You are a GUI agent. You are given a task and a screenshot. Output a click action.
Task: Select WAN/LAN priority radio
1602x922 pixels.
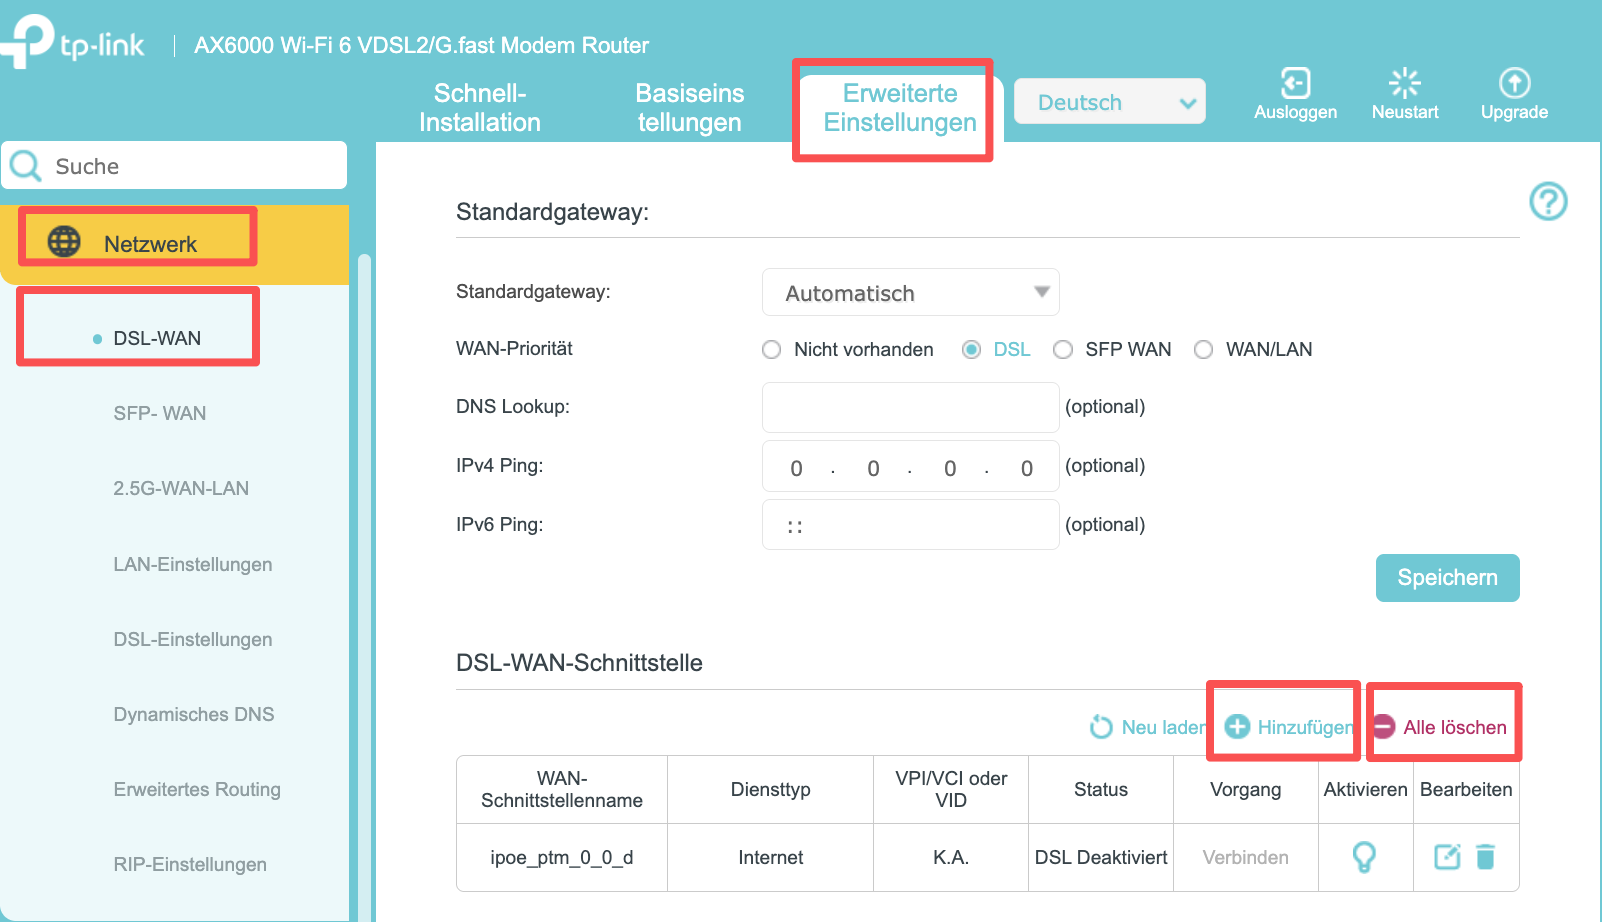click(1204, 349)
